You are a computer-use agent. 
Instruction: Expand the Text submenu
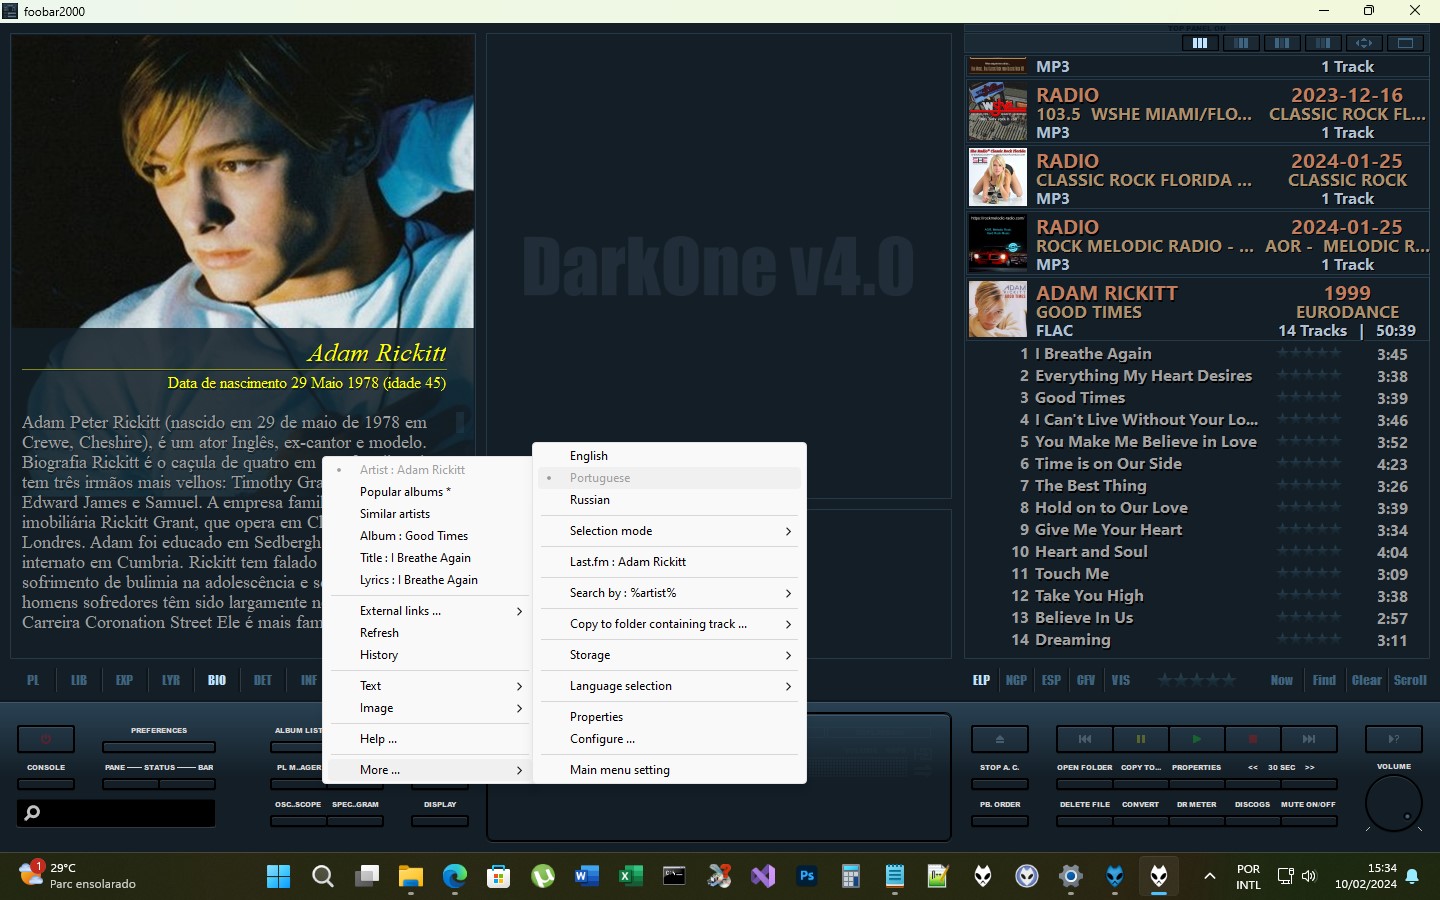click(428, 686)
